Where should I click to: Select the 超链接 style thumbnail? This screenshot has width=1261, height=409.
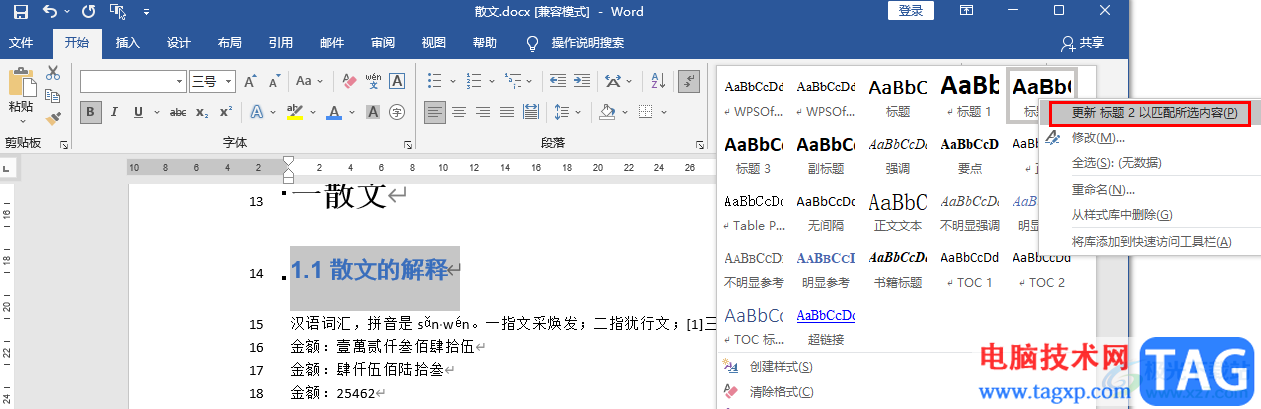tap(825, 325)
